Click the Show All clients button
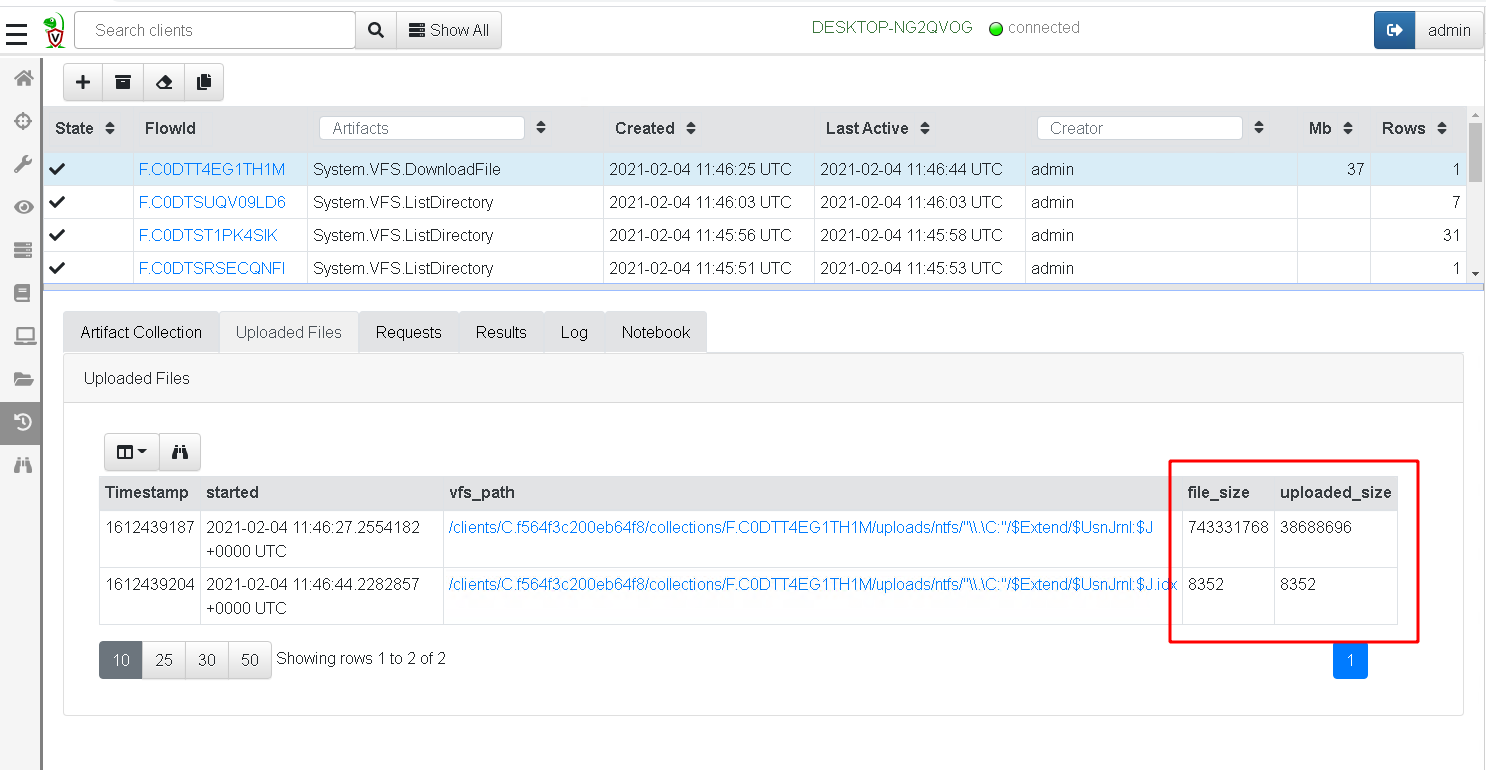The height and width of the screenshot is (770, 1486). click(x=449, y=30)
